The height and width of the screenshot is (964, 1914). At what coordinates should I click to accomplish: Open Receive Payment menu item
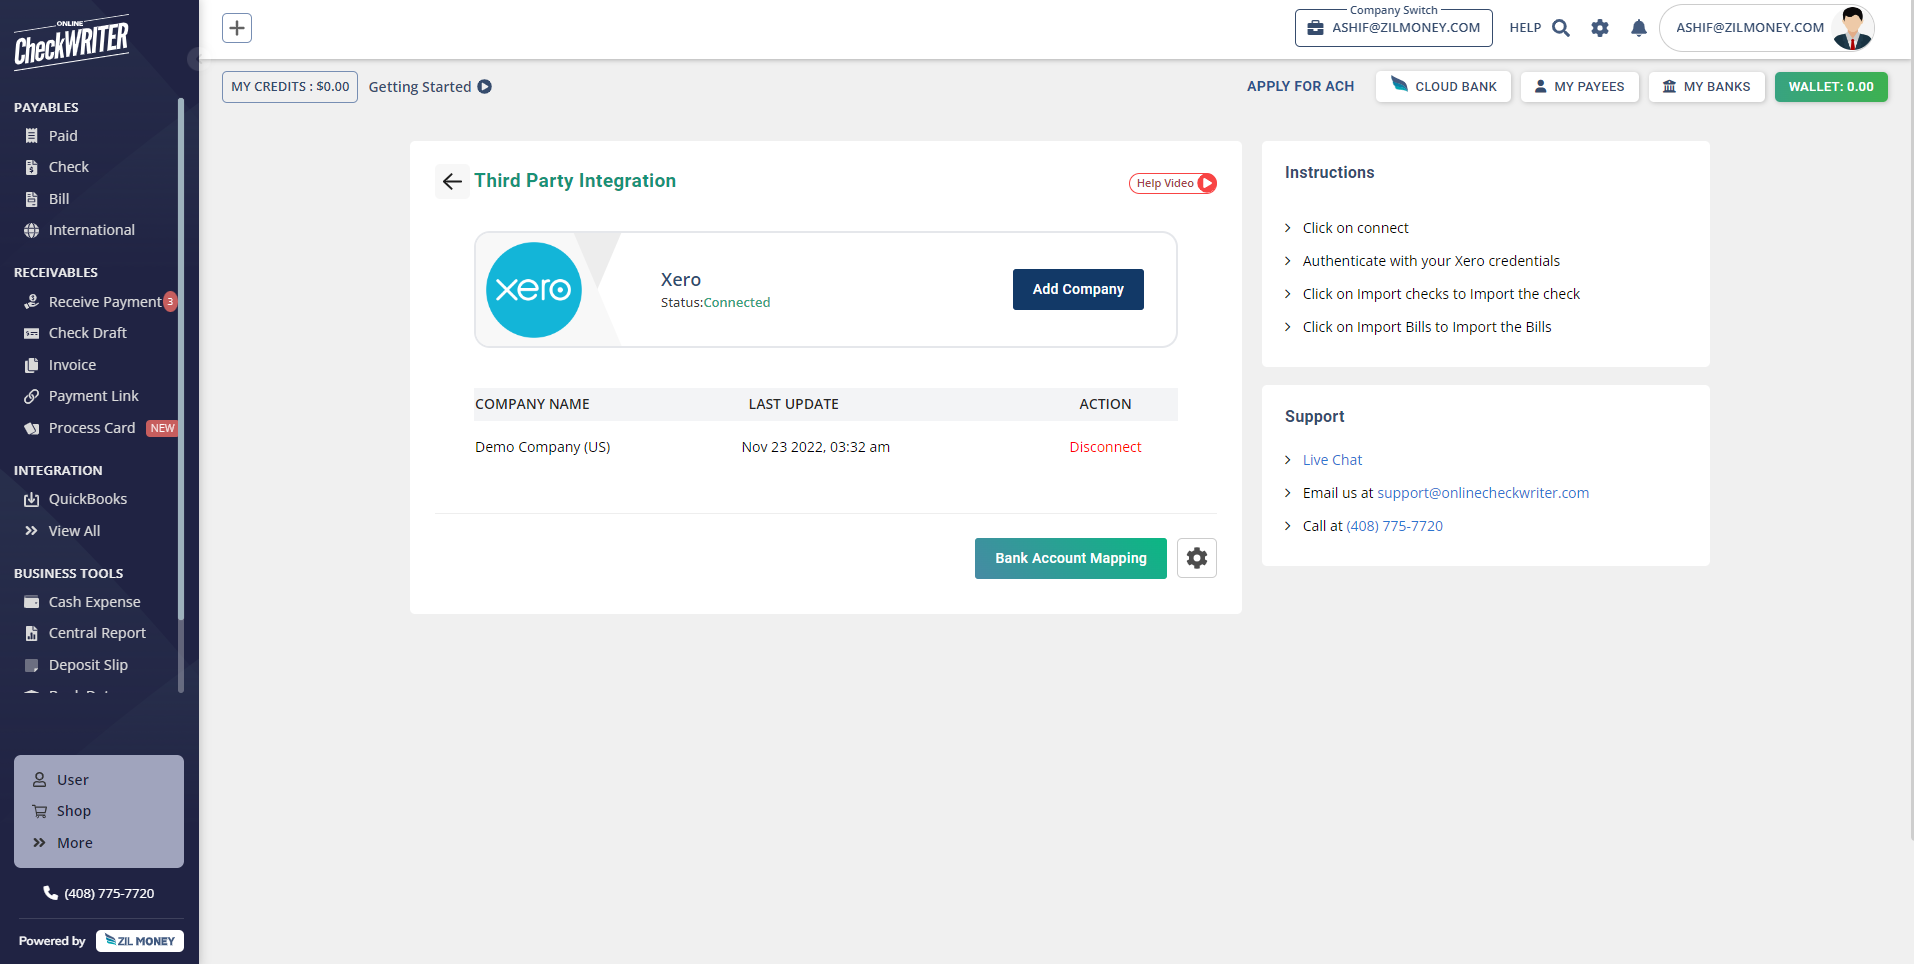click(104, 302)
